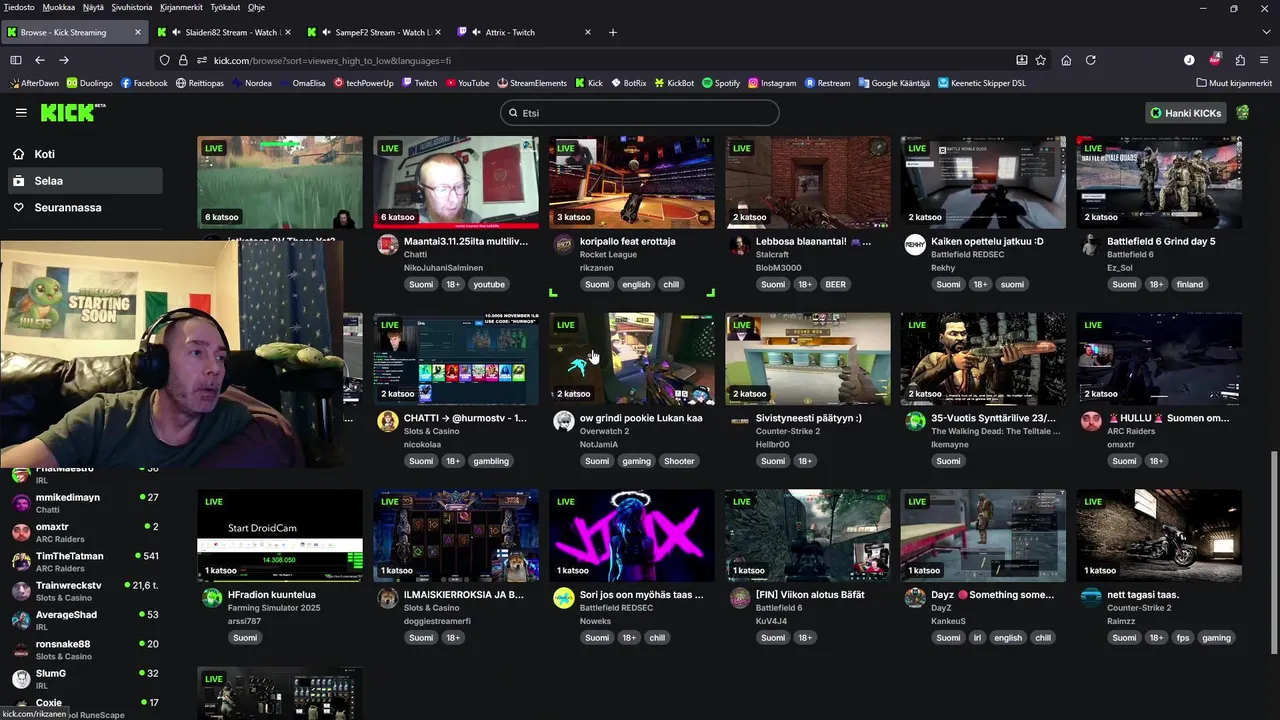Open Battlefield 6 Grind day 5 title
The image size is (1280, 720).
point(1161,241)
